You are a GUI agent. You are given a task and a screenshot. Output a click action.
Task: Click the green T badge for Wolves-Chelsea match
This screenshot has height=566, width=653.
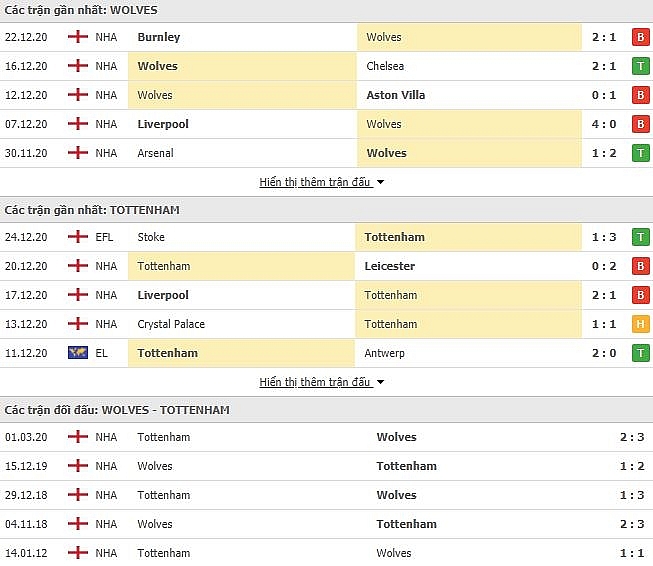pos(641,66)
